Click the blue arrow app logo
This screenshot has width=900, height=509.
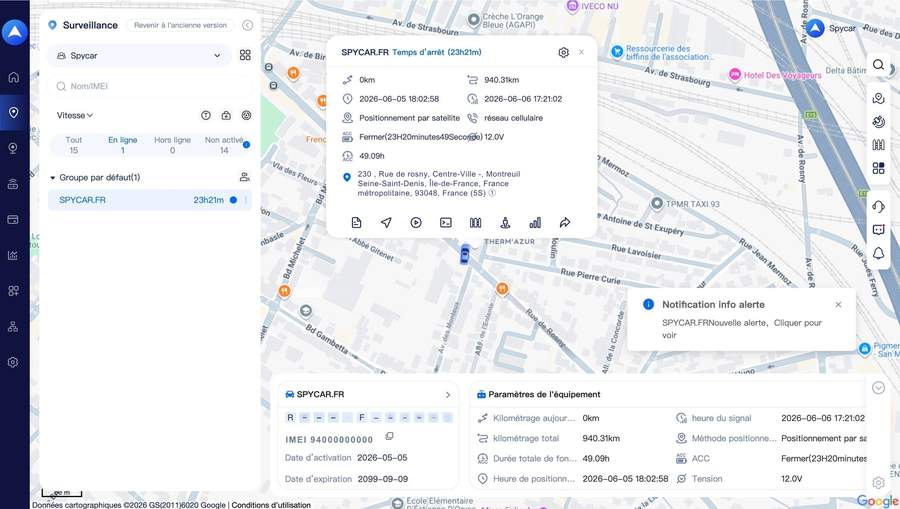[15, 32]
